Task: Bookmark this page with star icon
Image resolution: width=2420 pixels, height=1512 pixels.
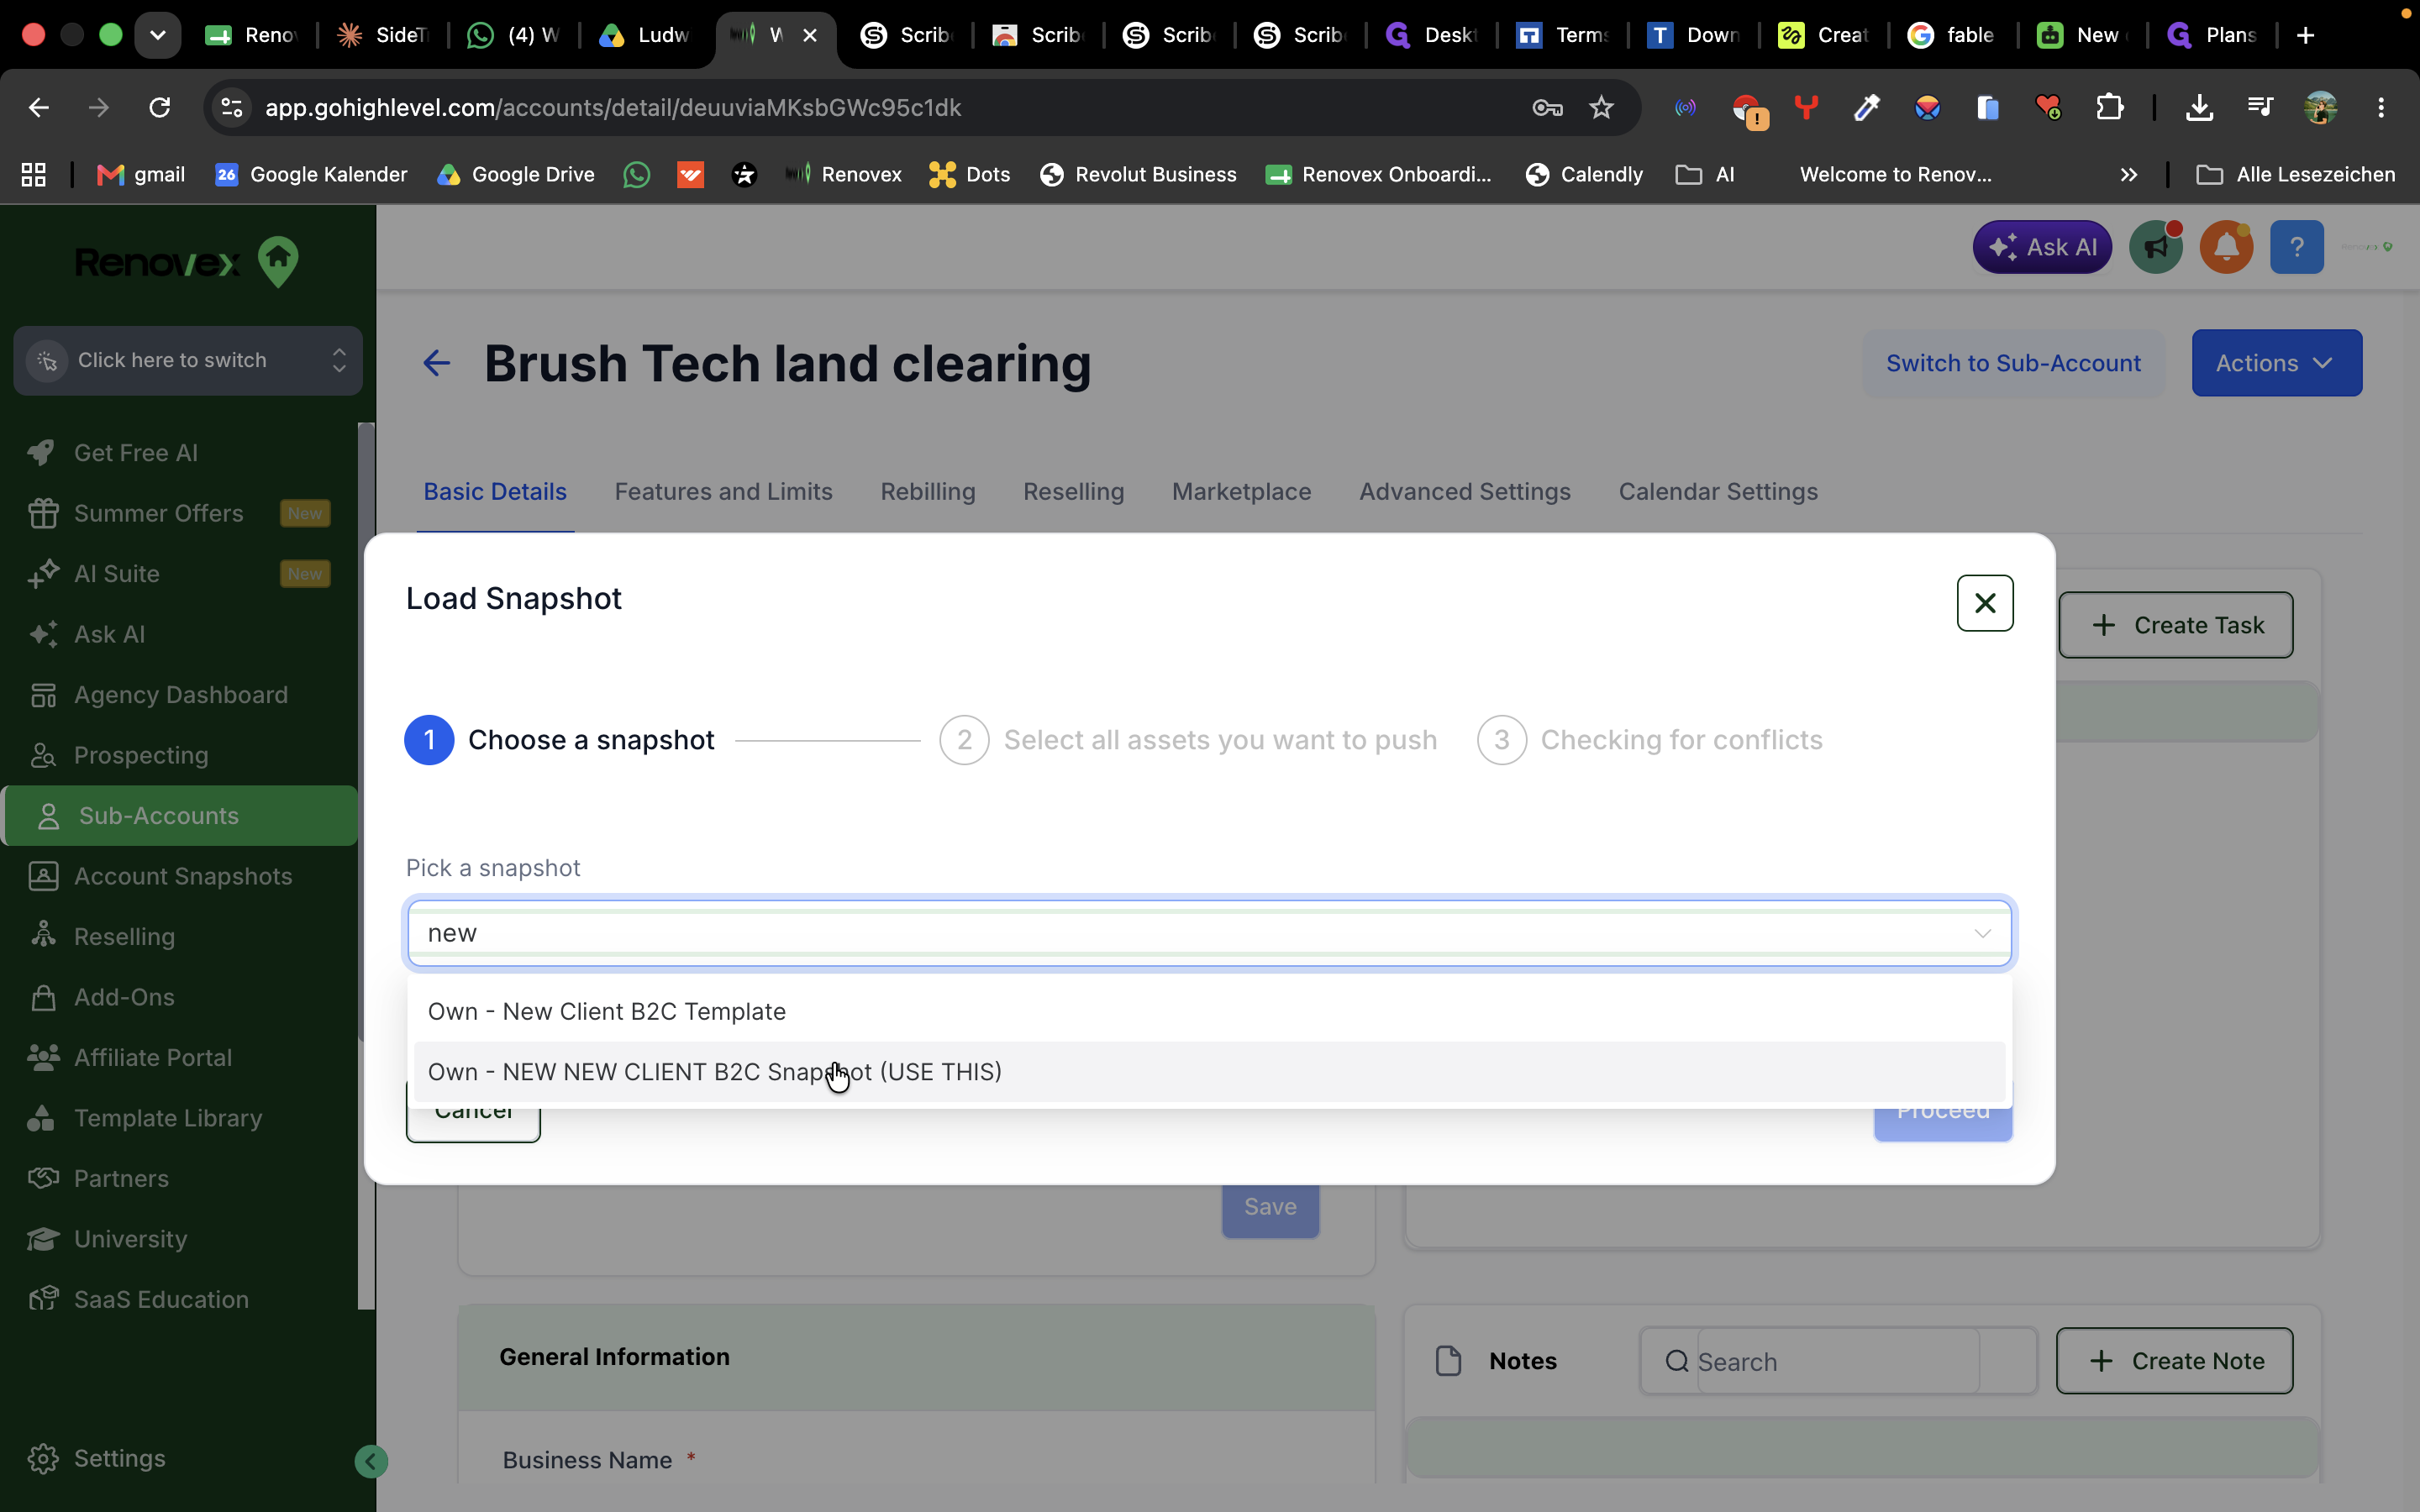Action: [1601, 107]
